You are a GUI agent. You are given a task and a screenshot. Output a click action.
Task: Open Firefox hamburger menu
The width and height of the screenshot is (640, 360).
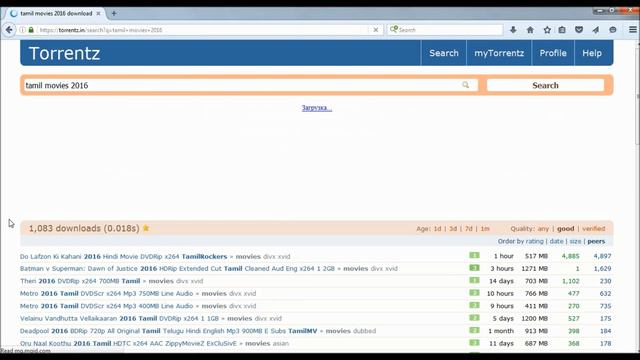tap(633, 30)
